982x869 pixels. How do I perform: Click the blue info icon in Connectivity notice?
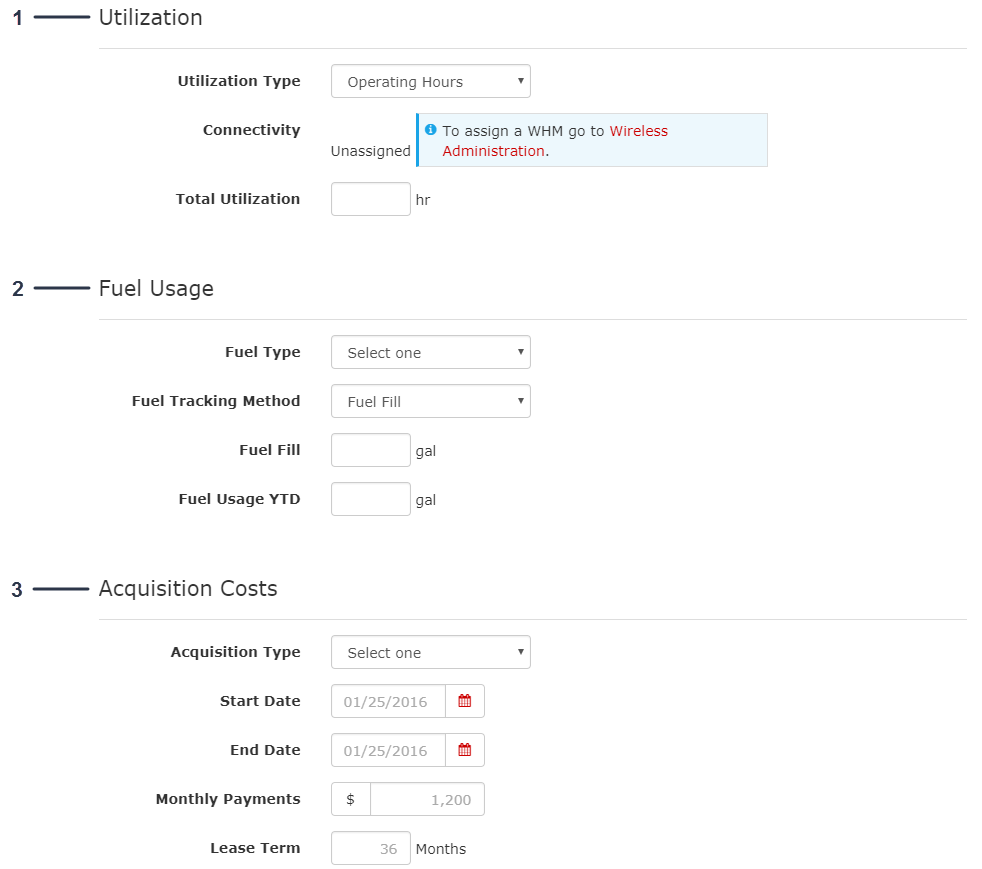click(x=430, y=130)
